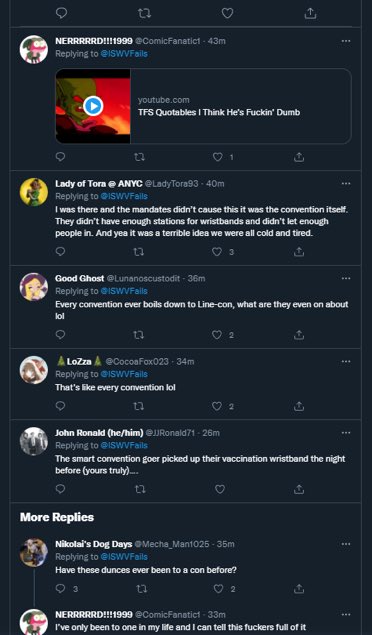Retweet Good Ghost's Line-con reply
Screen dimensions: 372x635
click(x=138, y=335)
